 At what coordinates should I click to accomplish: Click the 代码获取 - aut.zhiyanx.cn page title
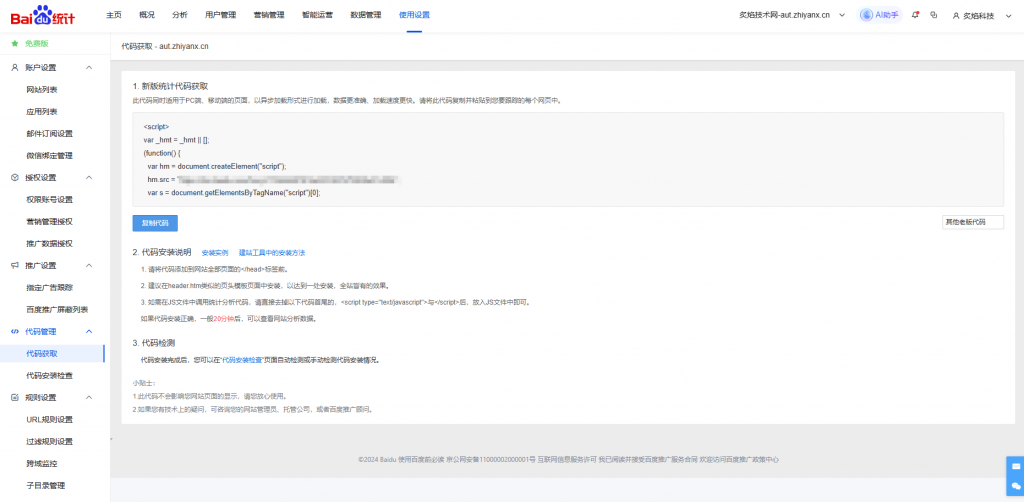[165, 47]
